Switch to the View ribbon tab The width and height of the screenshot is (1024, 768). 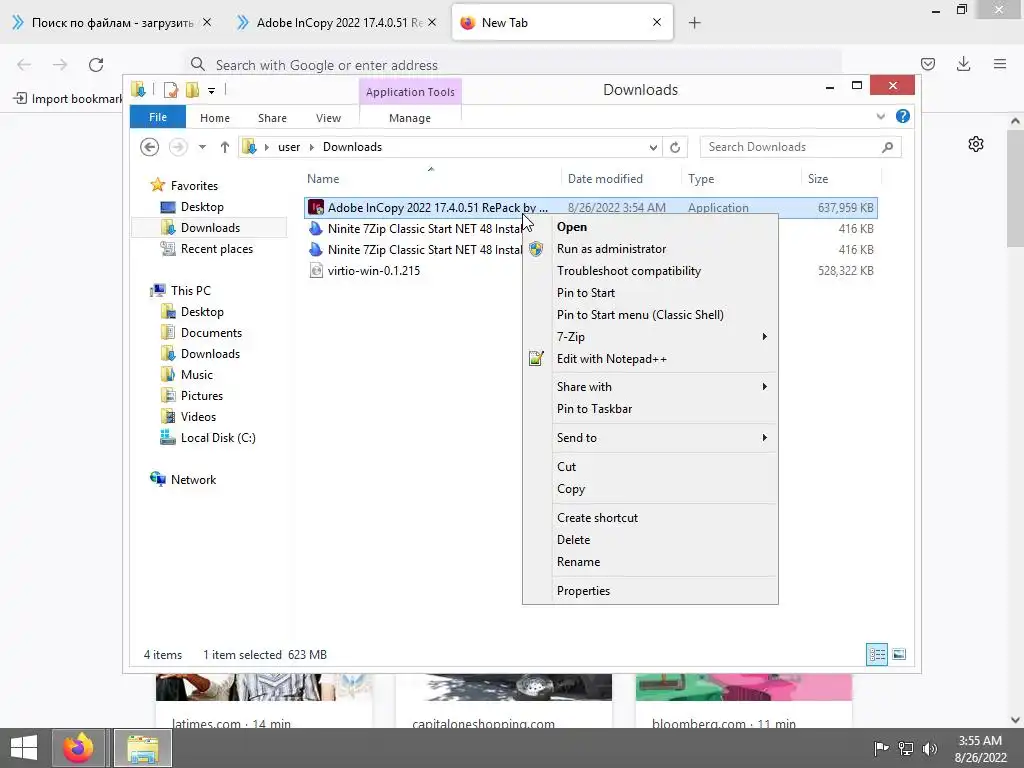click(x=328, y=118)
